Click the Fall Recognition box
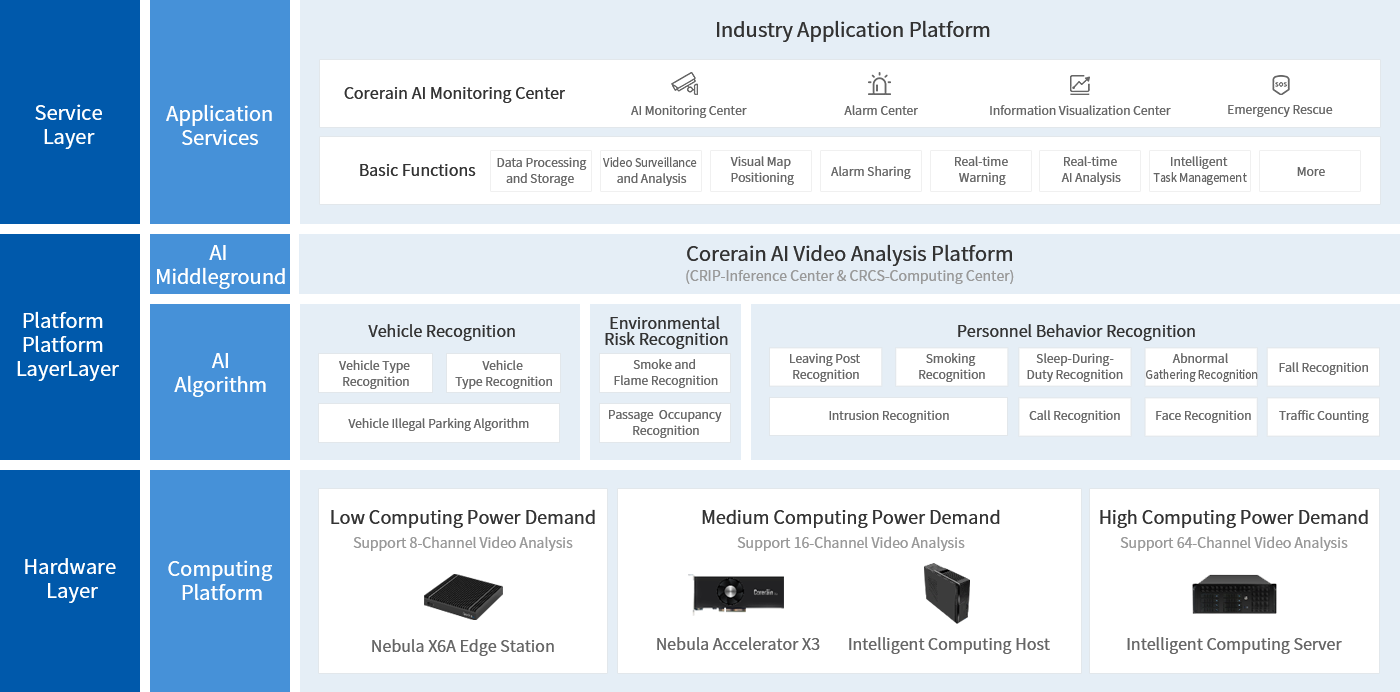 point(1323,367)
